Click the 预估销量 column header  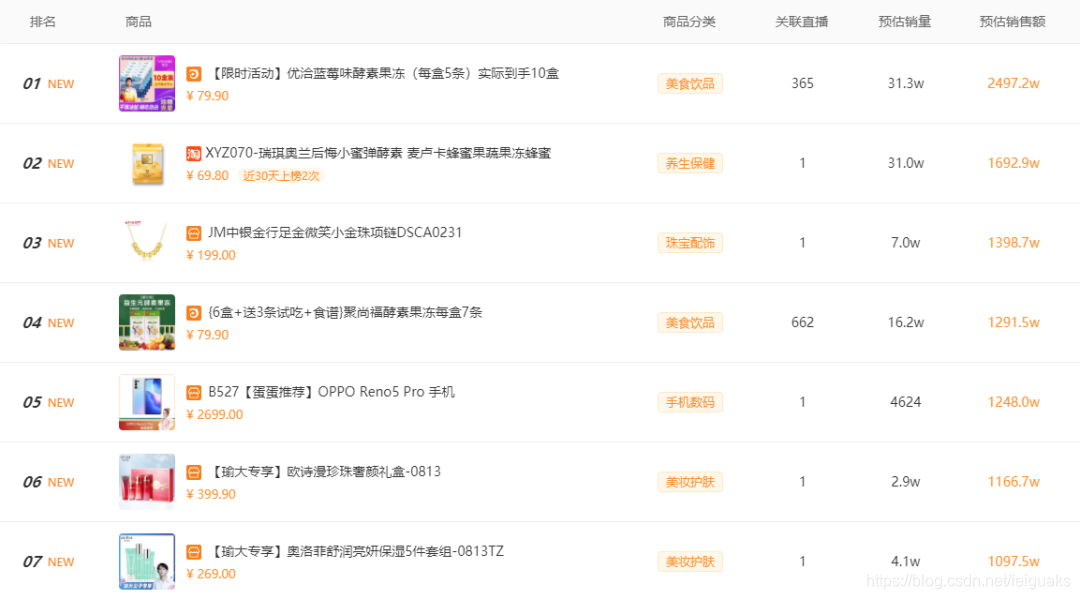click(905, 22)
